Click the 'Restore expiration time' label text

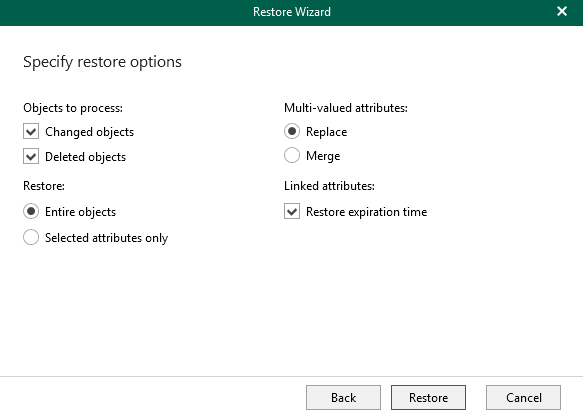point(367,212)
